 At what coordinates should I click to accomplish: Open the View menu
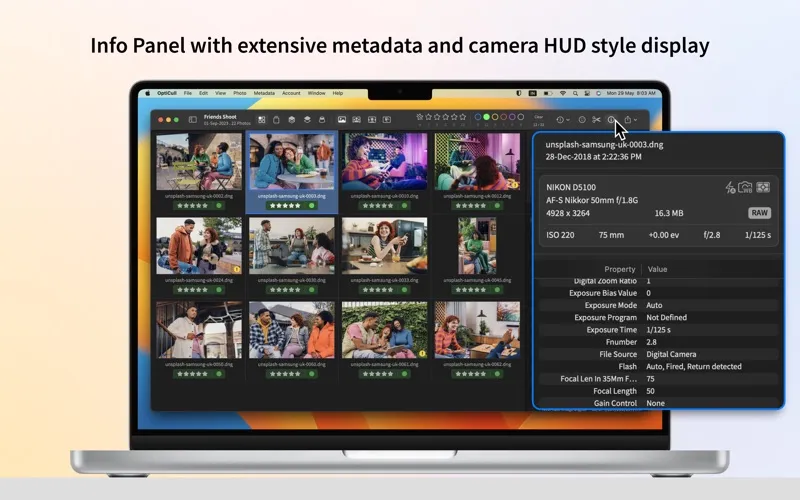220,93
